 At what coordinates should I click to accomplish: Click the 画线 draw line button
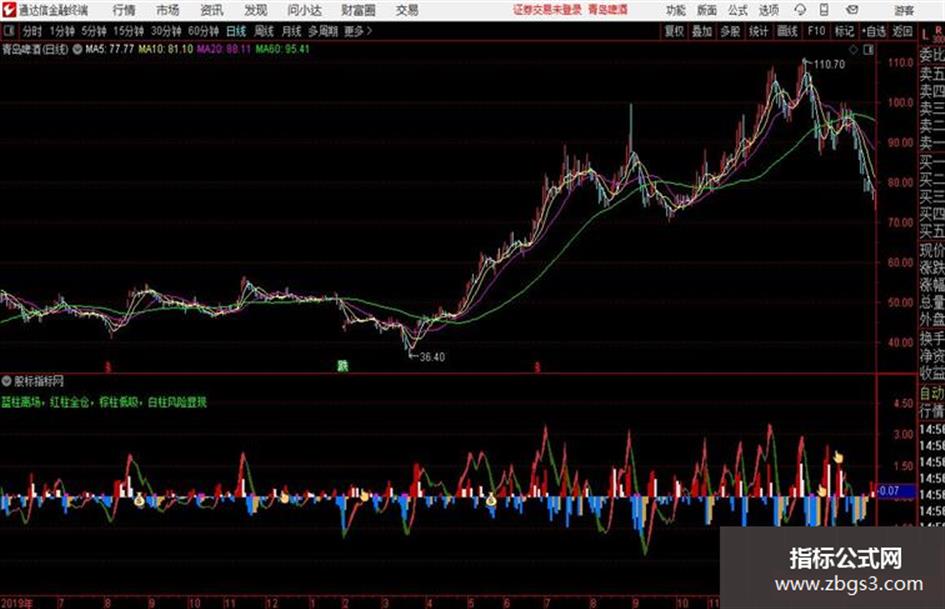coord(787,31)
